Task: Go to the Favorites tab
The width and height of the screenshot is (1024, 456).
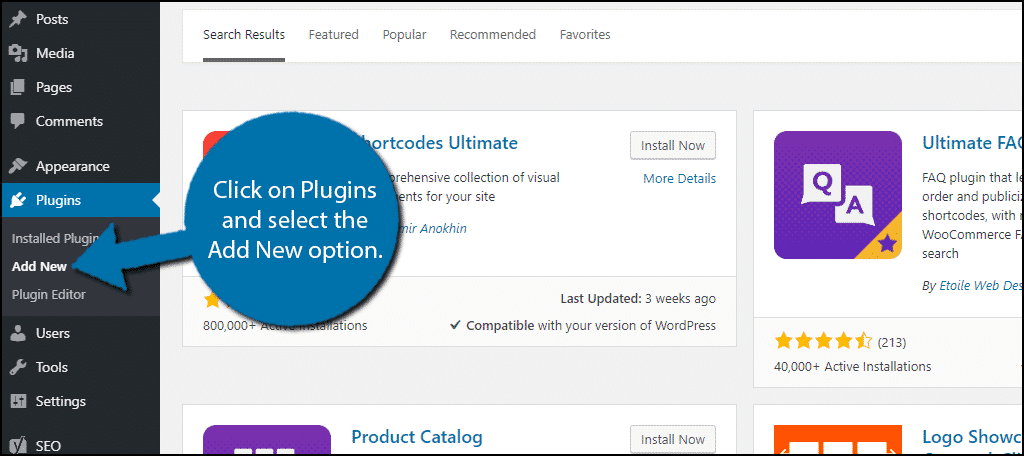Action: point(585,35)
